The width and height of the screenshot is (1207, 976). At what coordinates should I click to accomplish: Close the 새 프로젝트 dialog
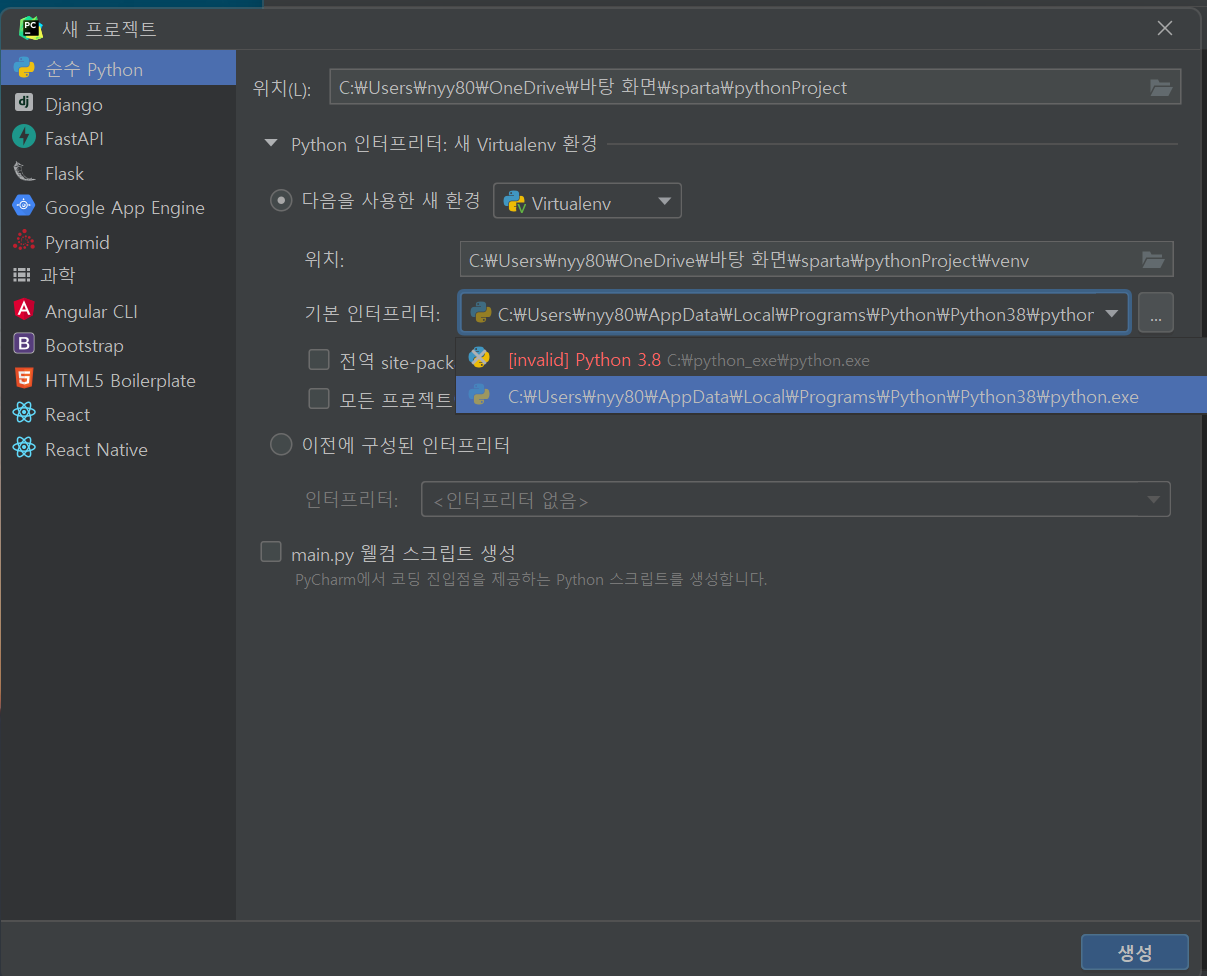(1164, 28)
